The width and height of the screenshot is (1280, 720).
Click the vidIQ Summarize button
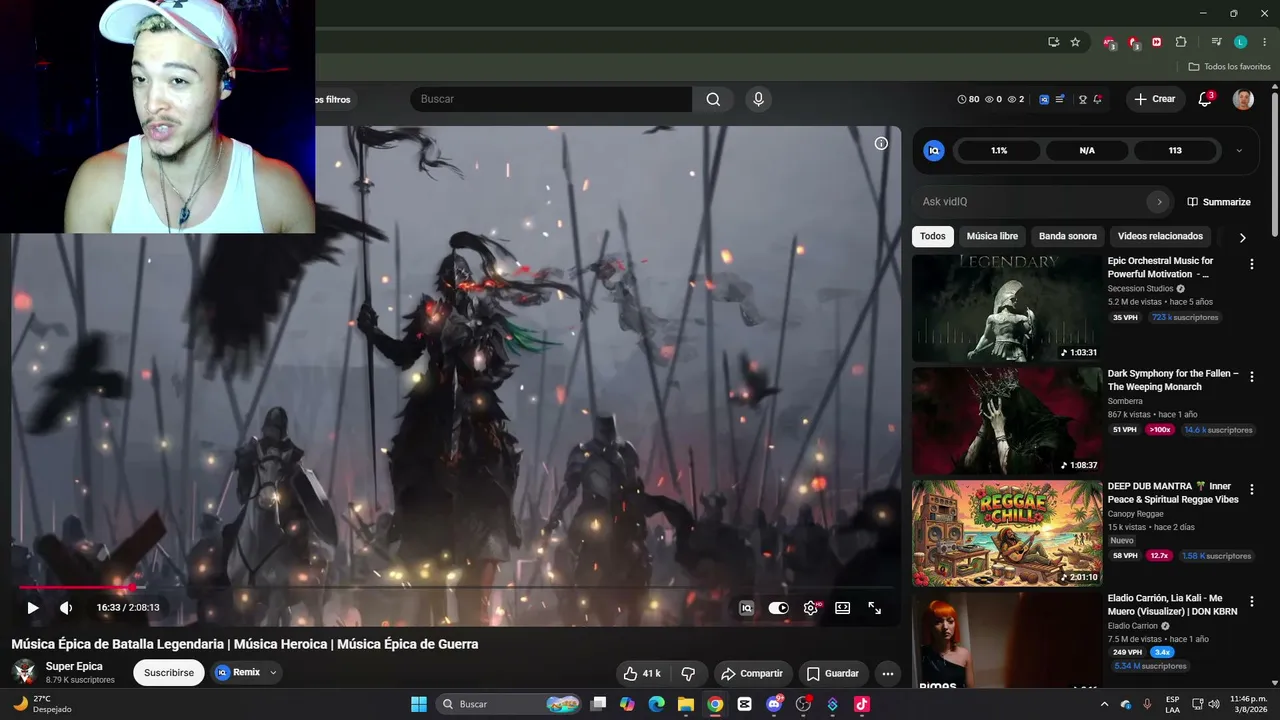1219,202
